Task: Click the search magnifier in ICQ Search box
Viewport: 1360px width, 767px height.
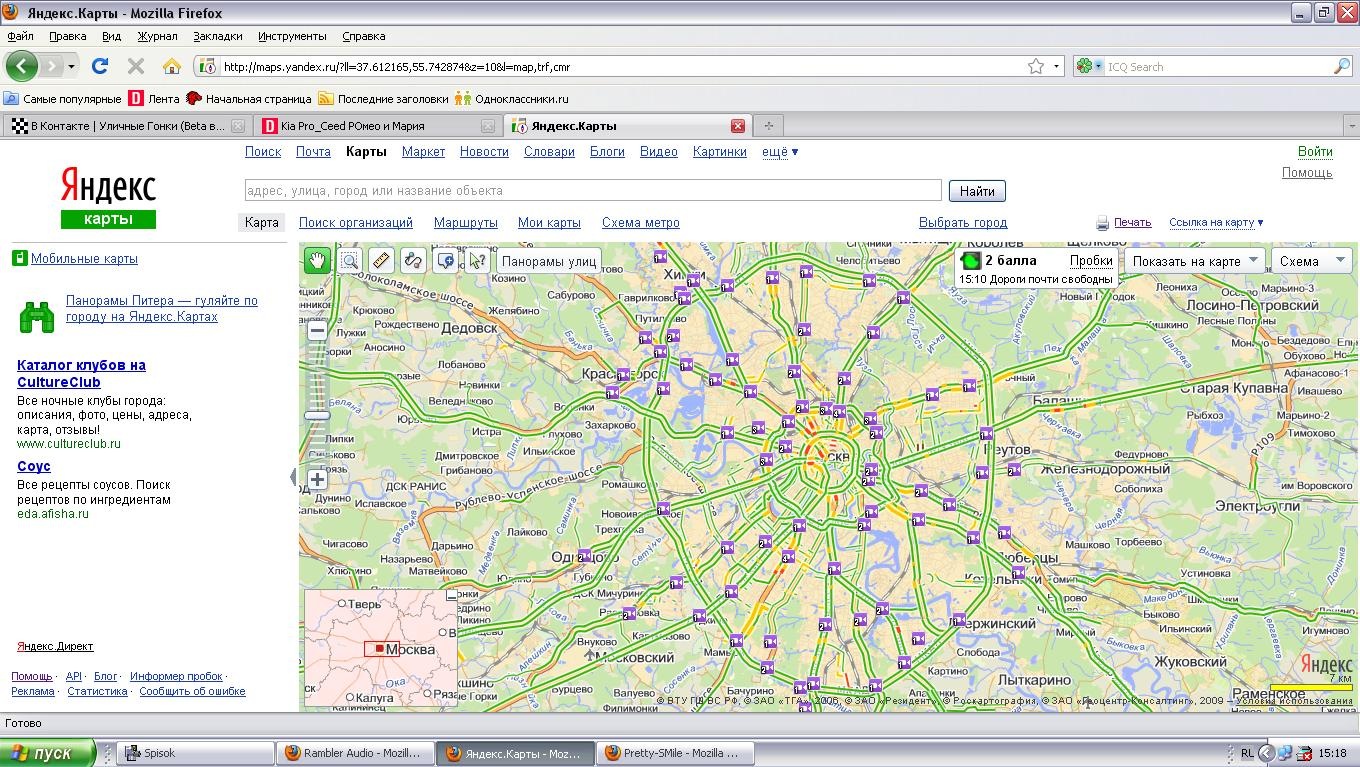Action: click(x=1342, y=66)
